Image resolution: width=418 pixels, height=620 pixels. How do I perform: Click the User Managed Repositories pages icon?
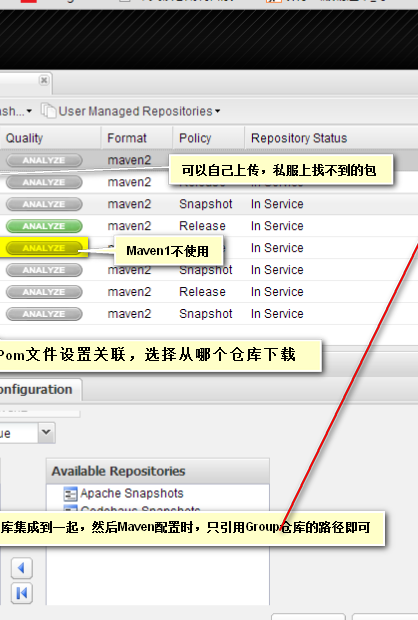tap(48, 111)
